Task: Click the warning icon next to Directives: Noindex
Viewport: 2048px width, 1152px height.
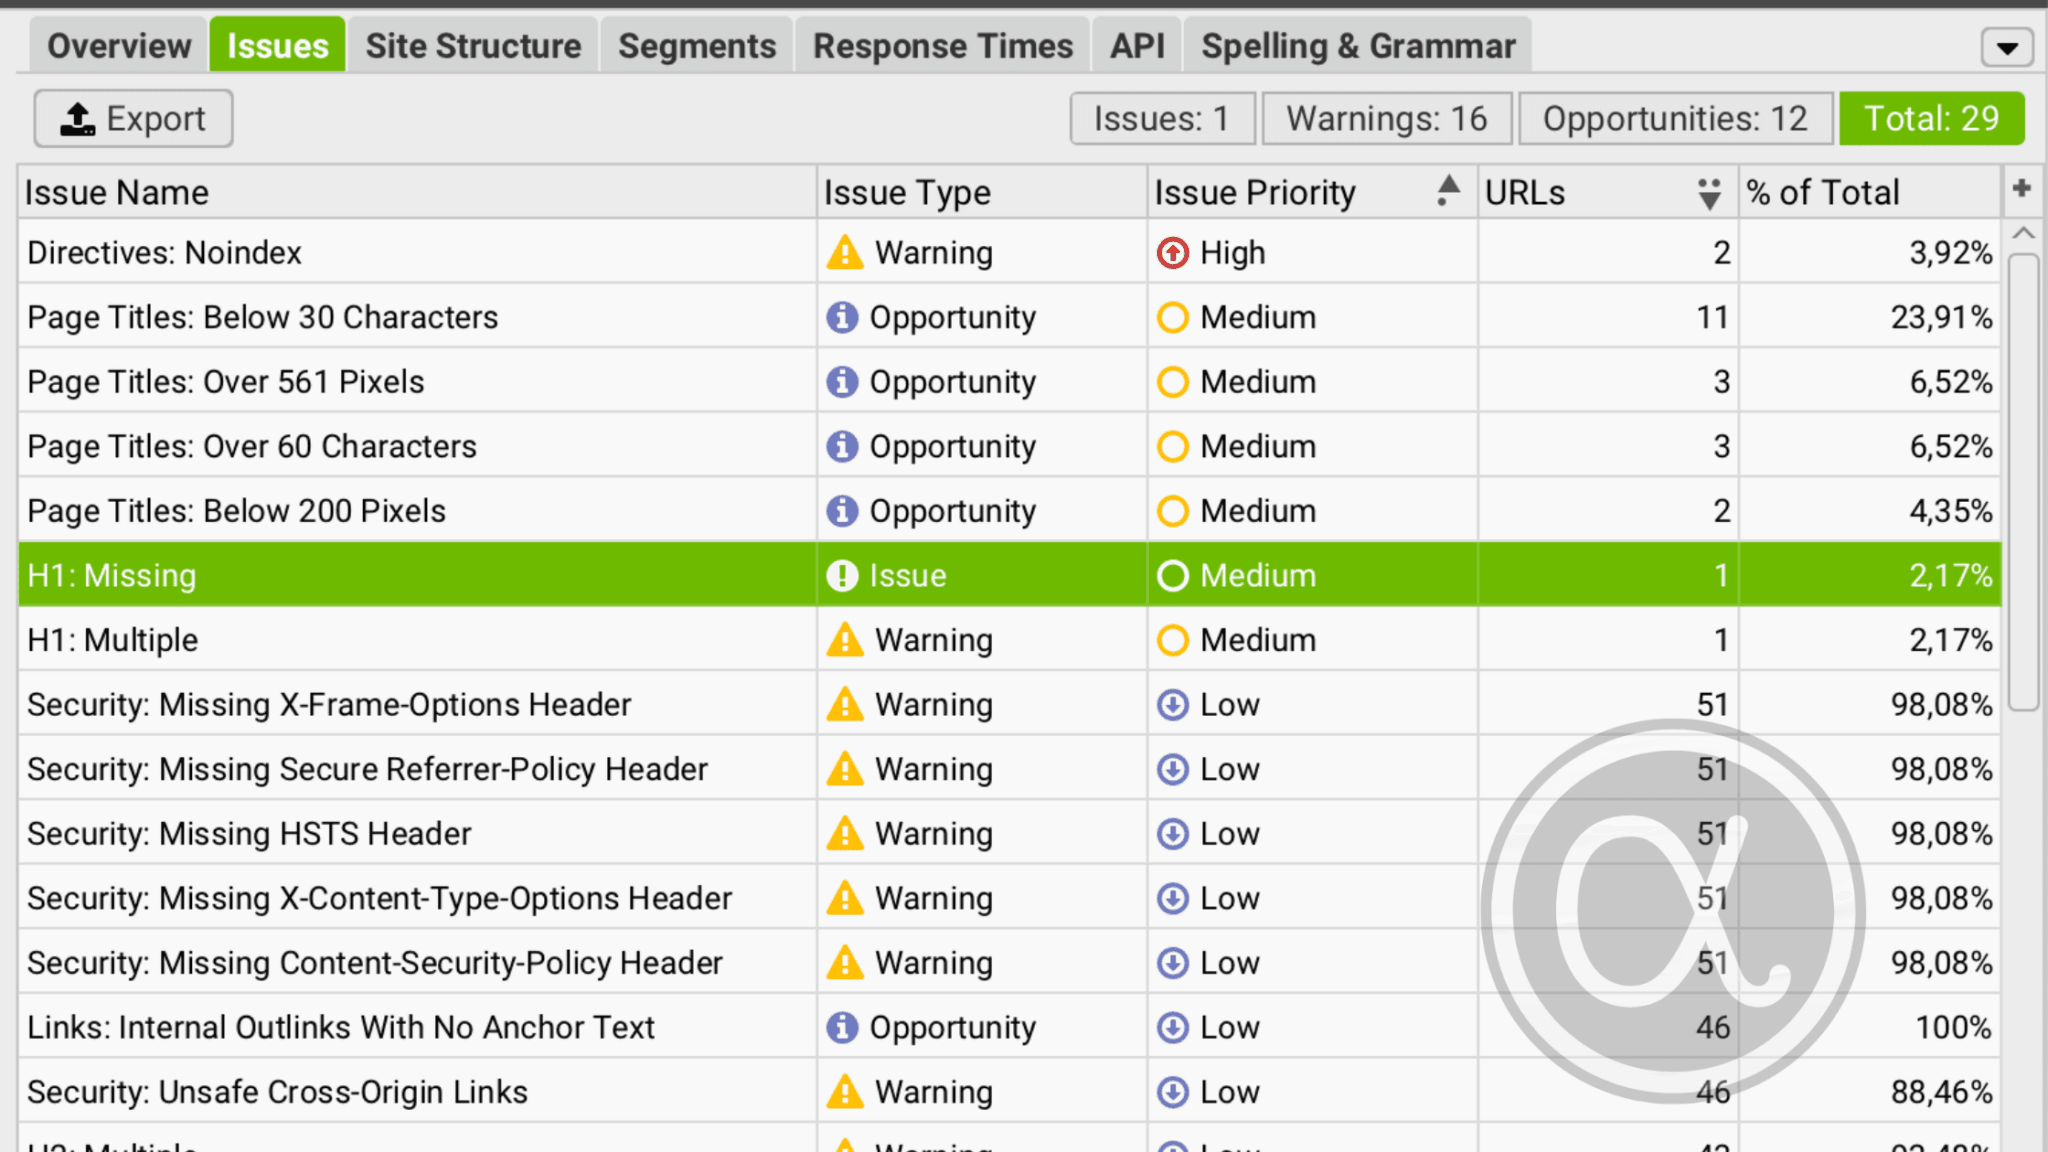Action: [x=843, y=253]
